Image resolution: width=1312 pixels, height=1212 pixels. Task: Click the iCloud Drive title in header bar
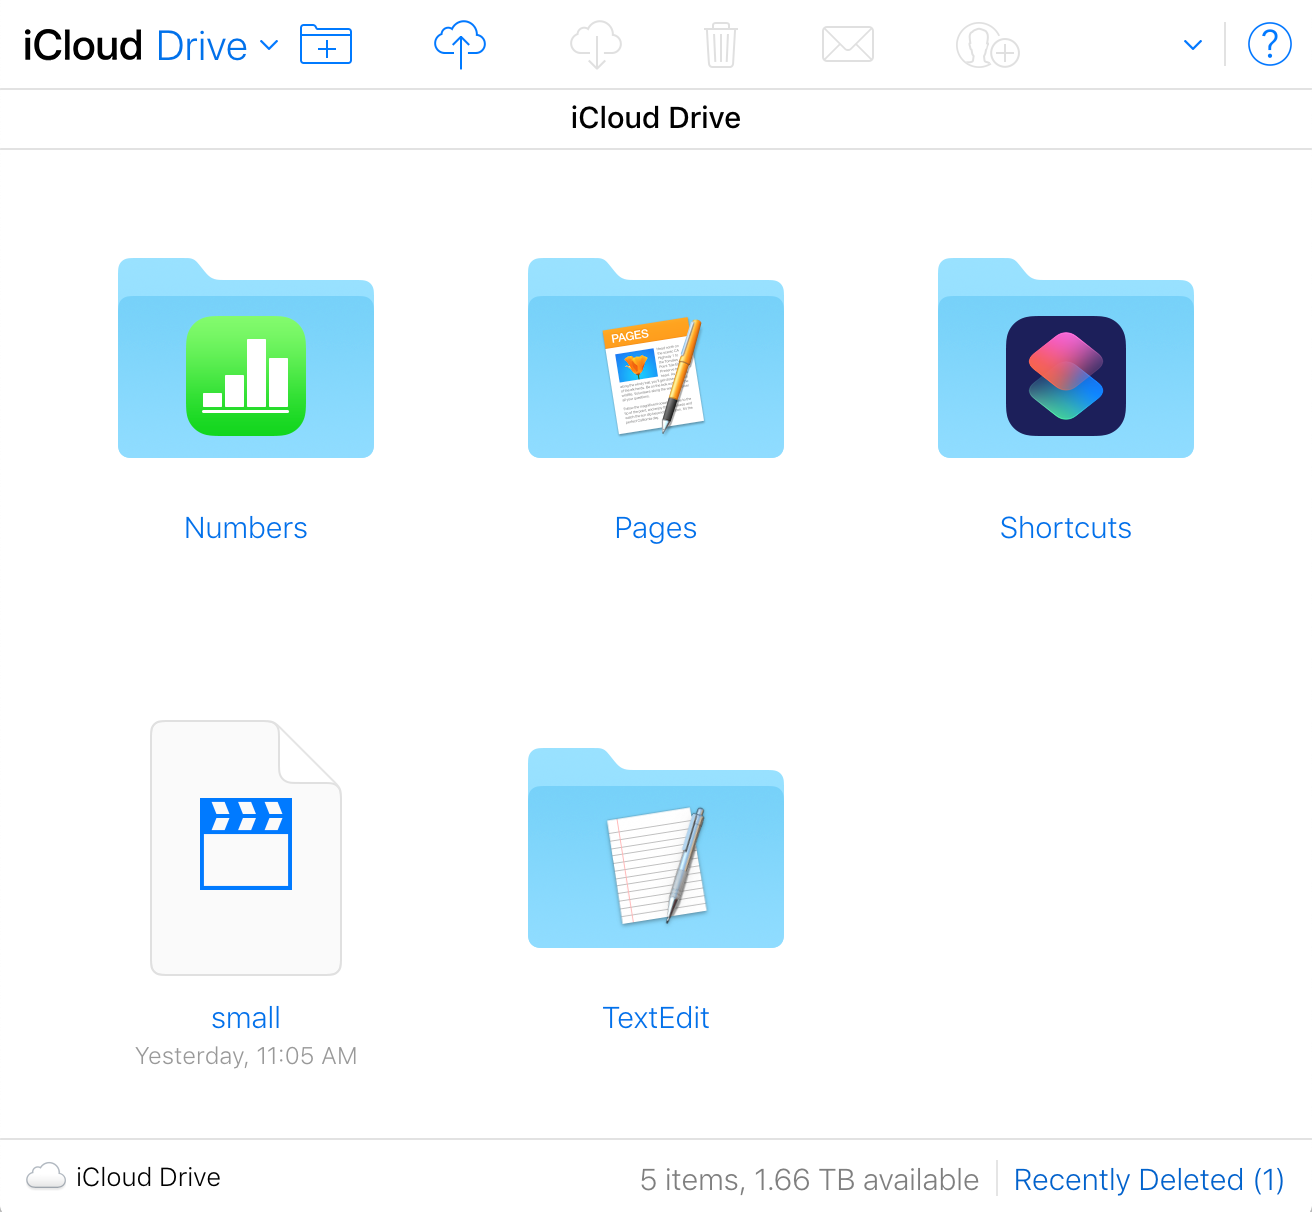click(656, 118)
